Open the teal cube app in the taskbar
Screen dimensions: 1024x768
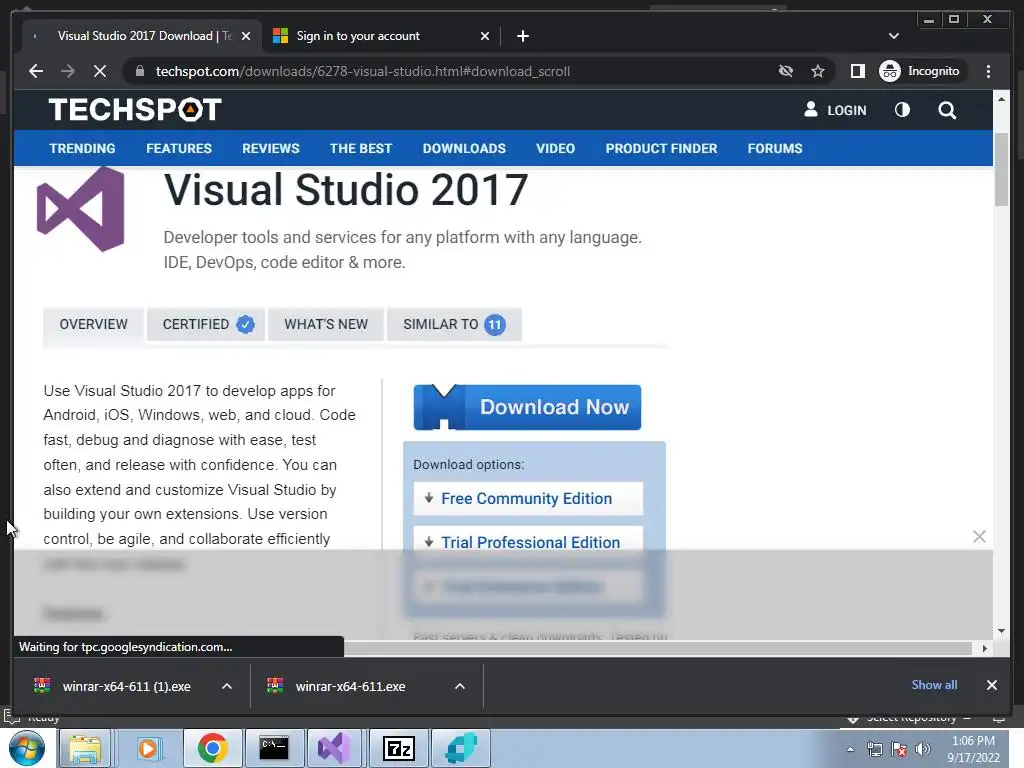pyautogui.click(x=461, y=748)
